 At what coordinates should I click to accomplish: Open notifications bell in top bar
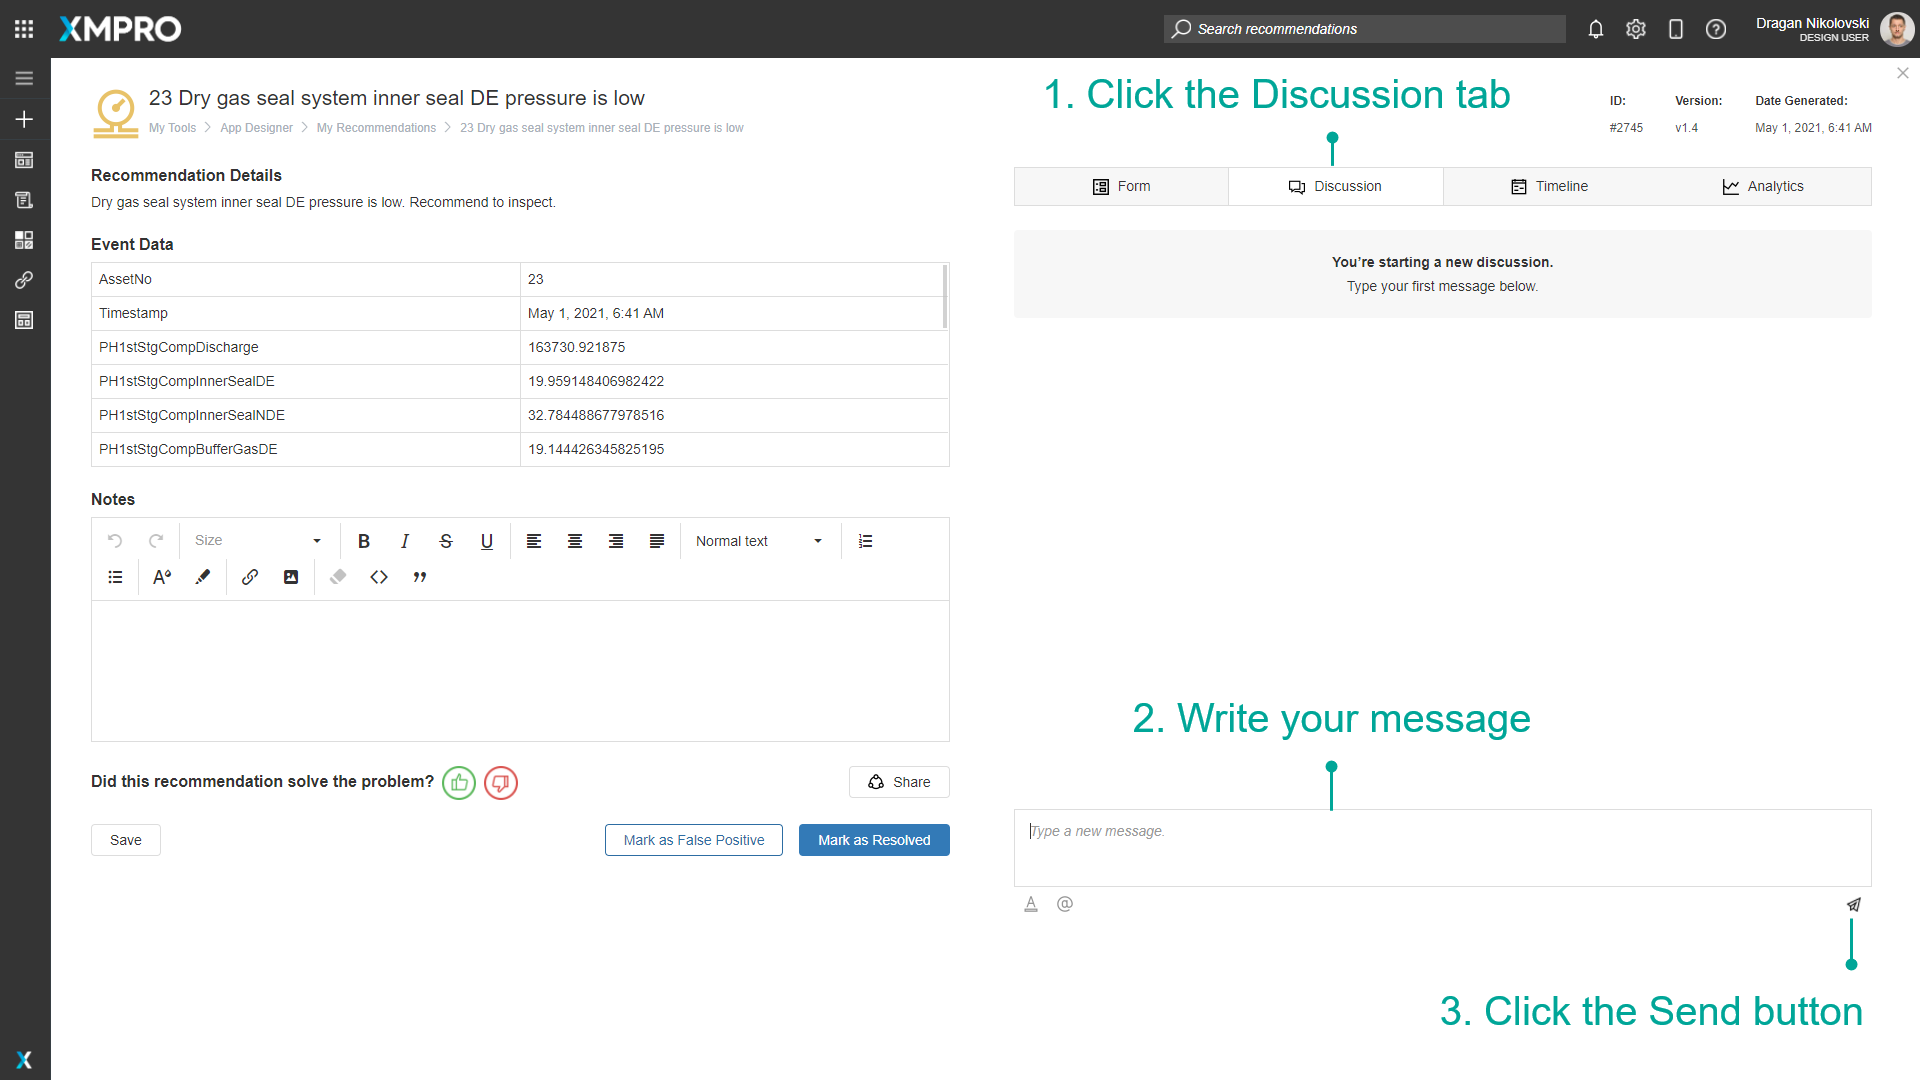click(1596, 29)
